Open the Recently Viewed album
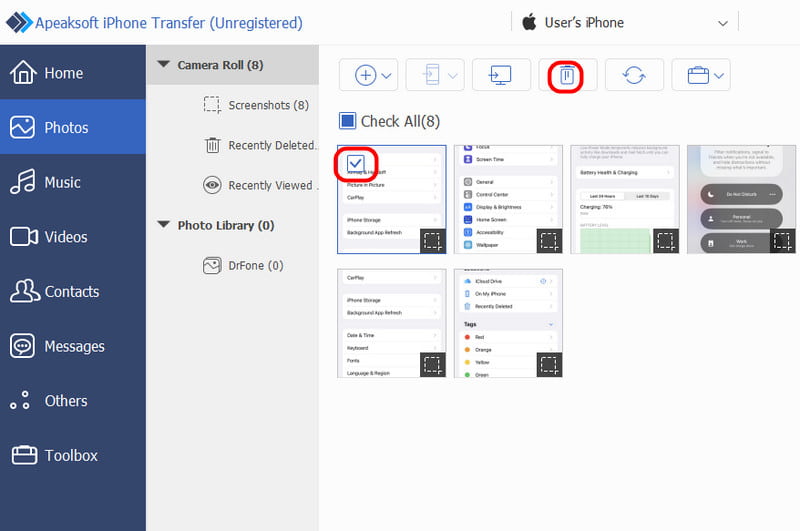The height and width of the screenshot is (531, 800). coord(260,185)
